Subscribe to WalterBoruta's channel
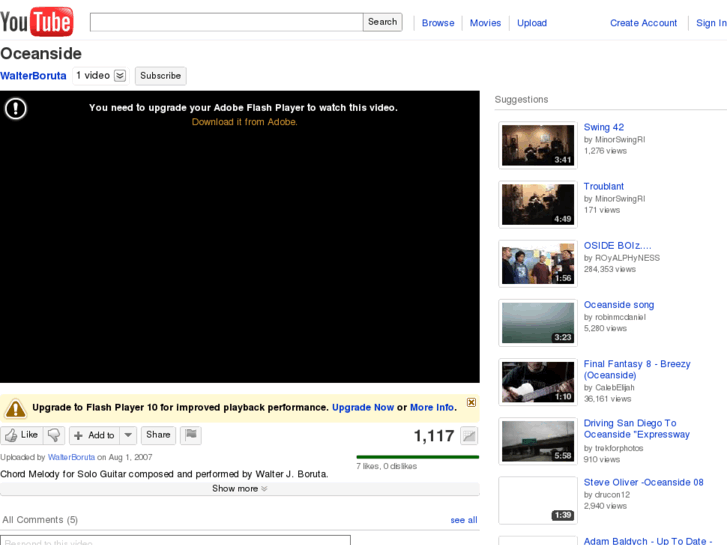This screenshot has height=545, width=727. (x=160, y=76)
